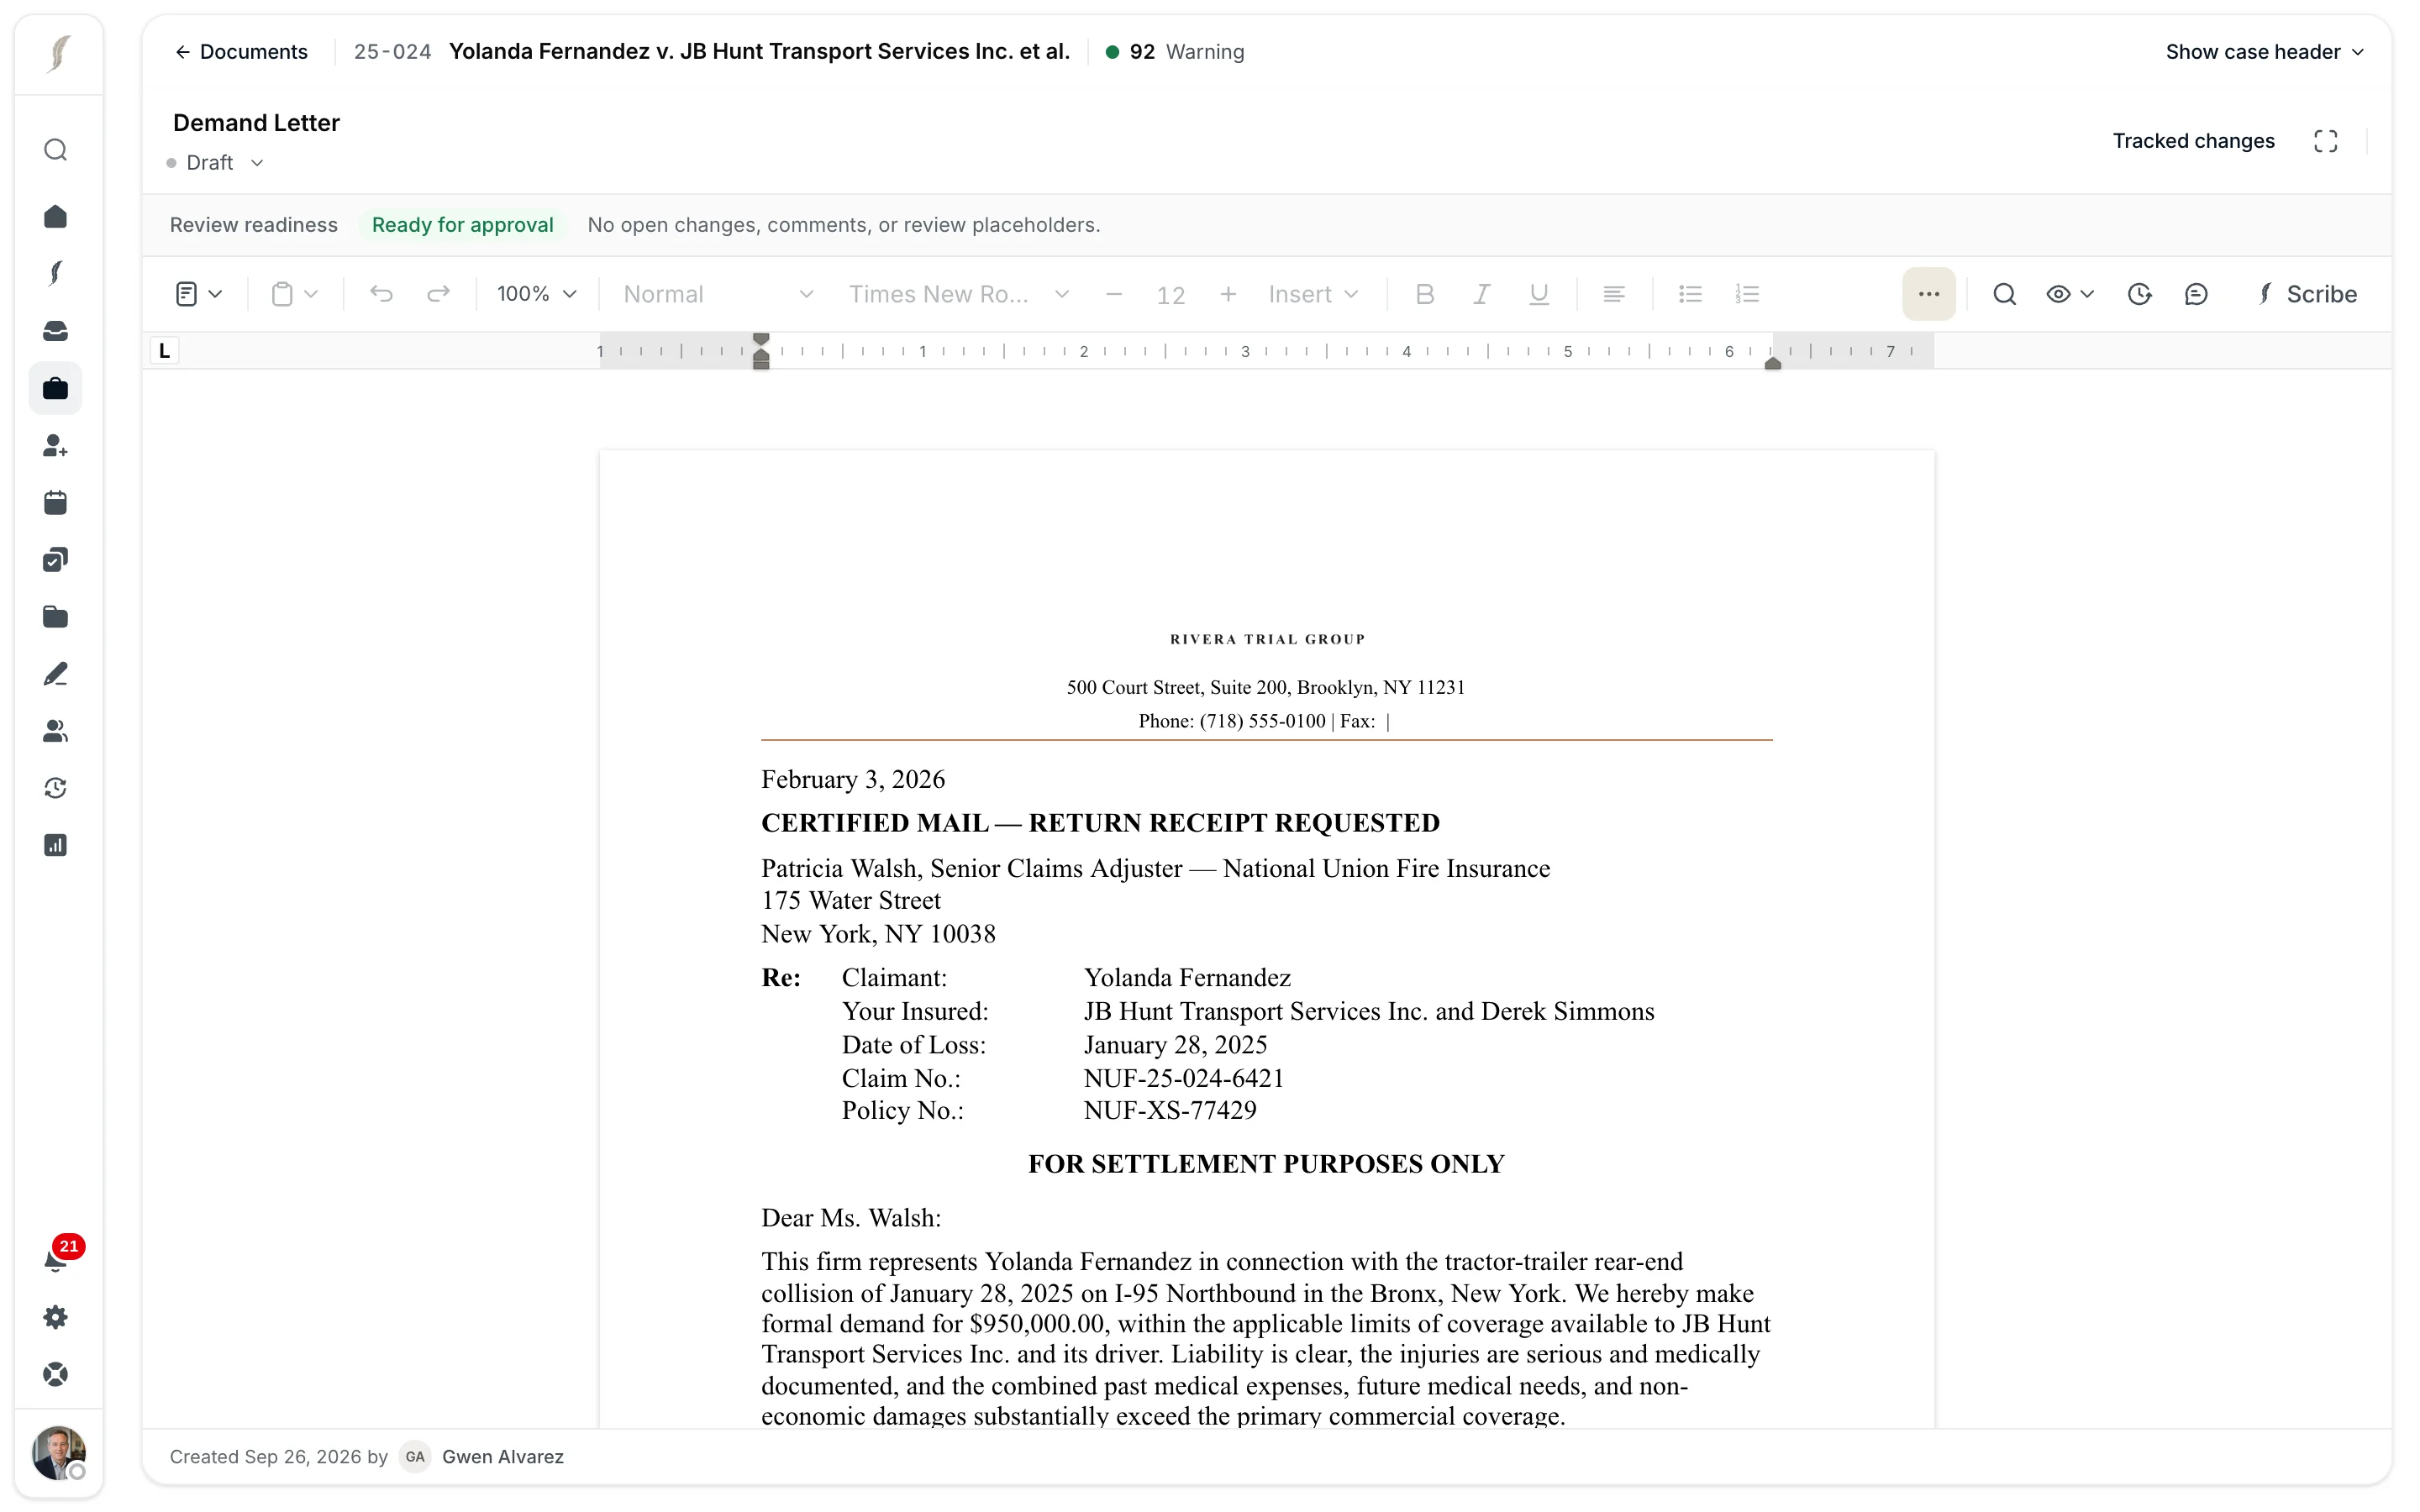Open the eye view-mode dropdown
Viewport: 2420px width, 1512px height.
click(2069, 294)
